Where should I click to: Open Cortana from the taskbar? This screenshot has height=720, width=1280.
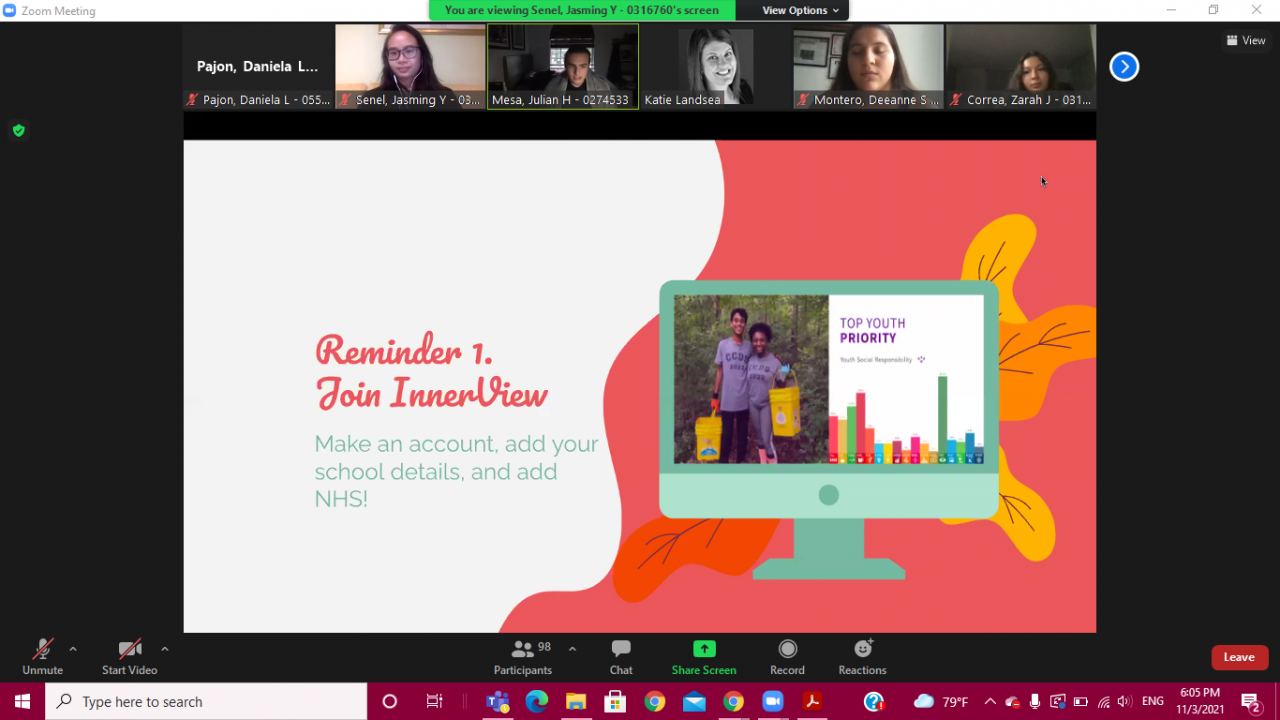click(390, 701)
